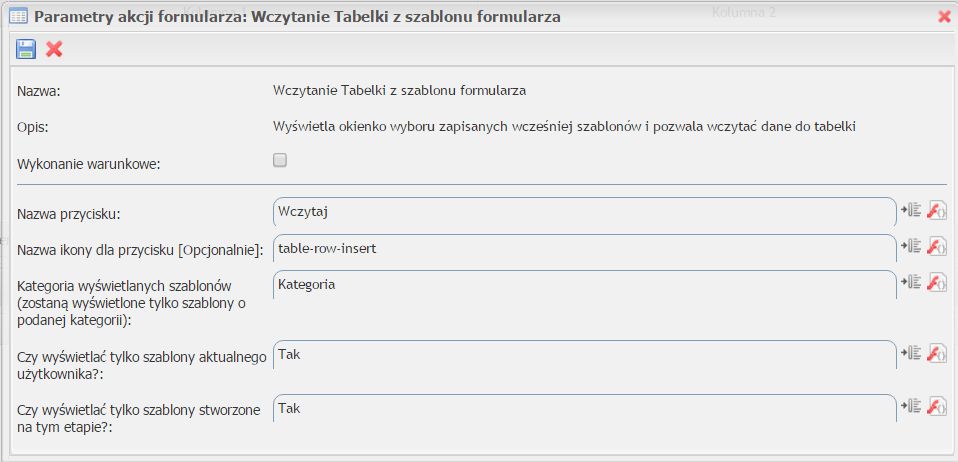Screen dimensions: 958x462
Task: Click the icon name field with table-row-insert
Action: click(x=585, y=249)
